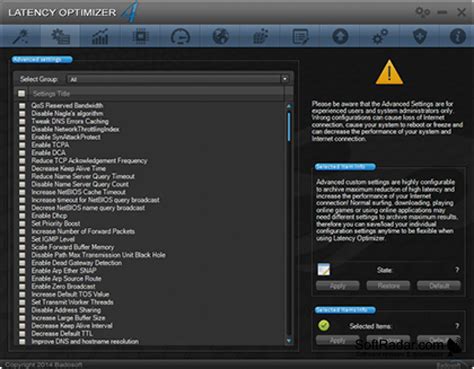Check Decrease Default TTL

22,334
